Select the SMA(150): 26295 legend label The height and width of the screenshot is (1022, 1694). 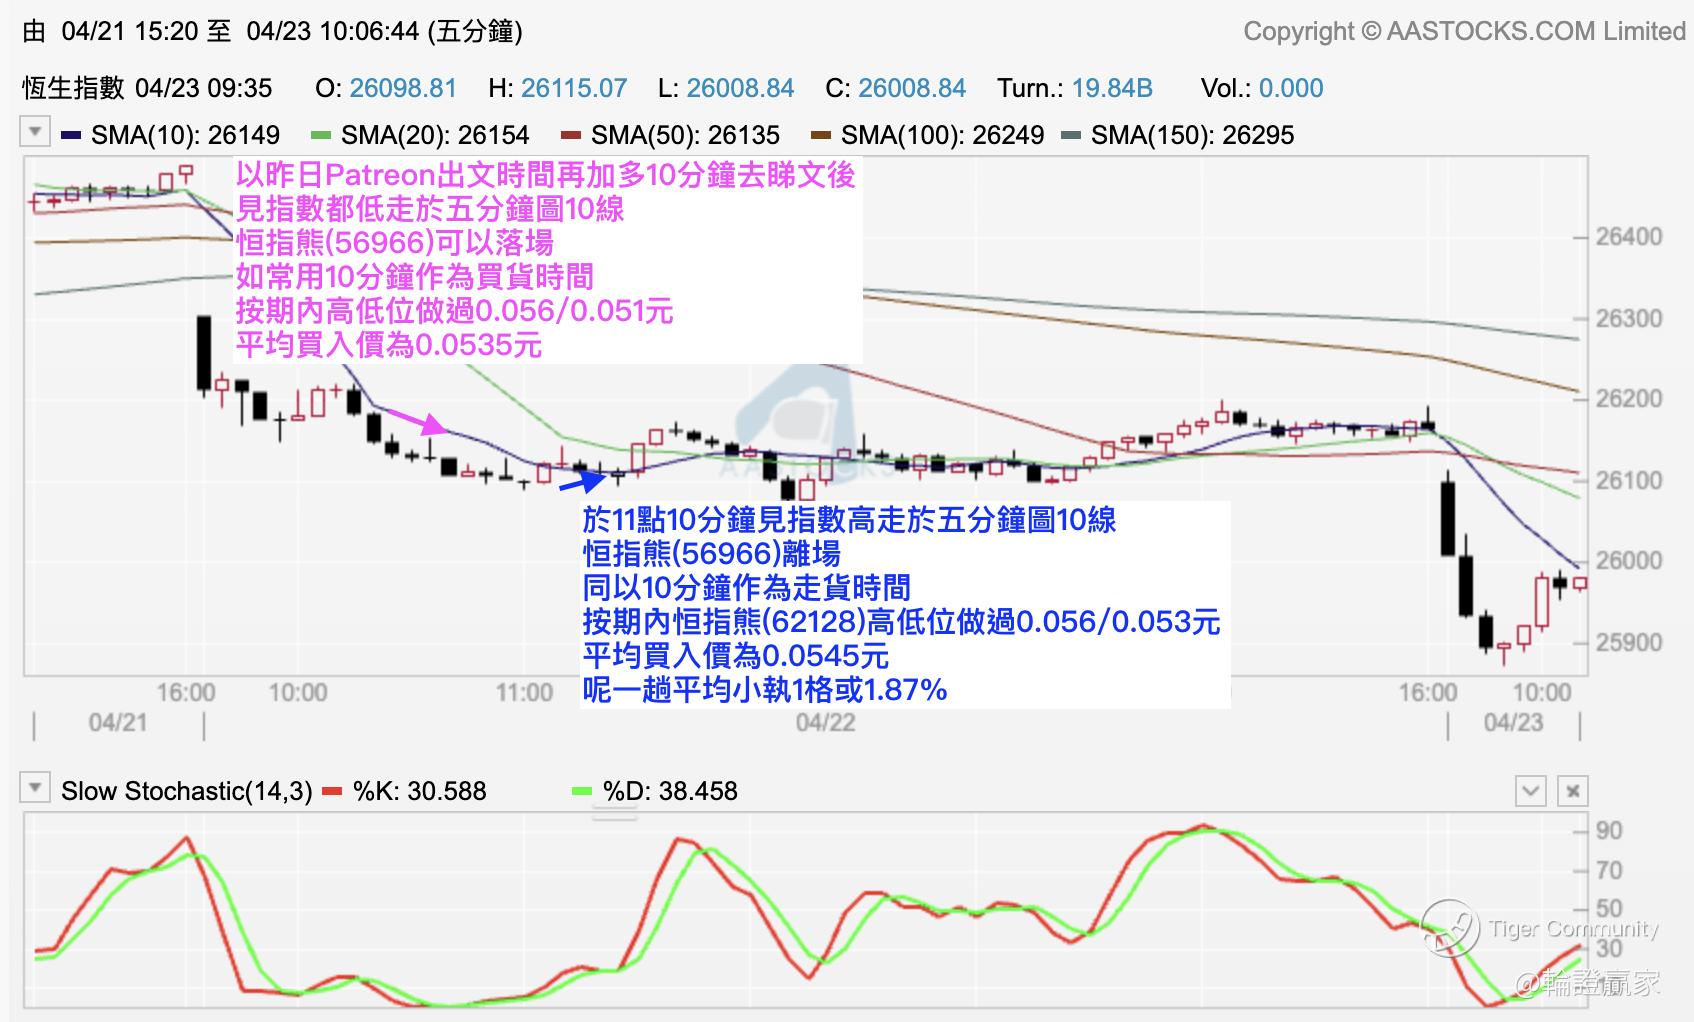[x=1192, y=135]
